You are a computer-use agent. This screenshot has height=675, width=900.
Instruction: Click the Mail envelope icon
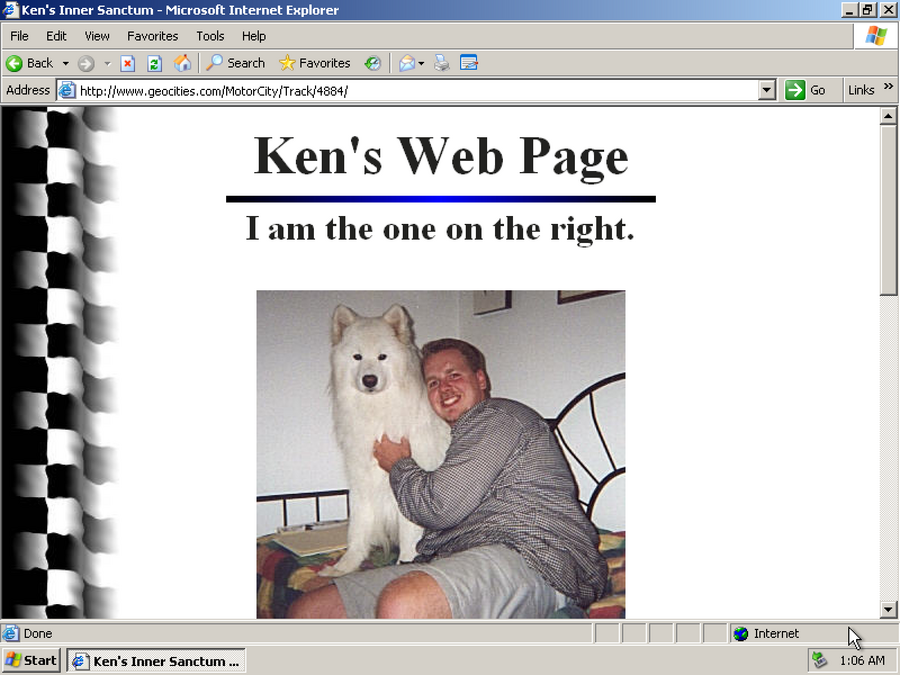coord(407,63)
